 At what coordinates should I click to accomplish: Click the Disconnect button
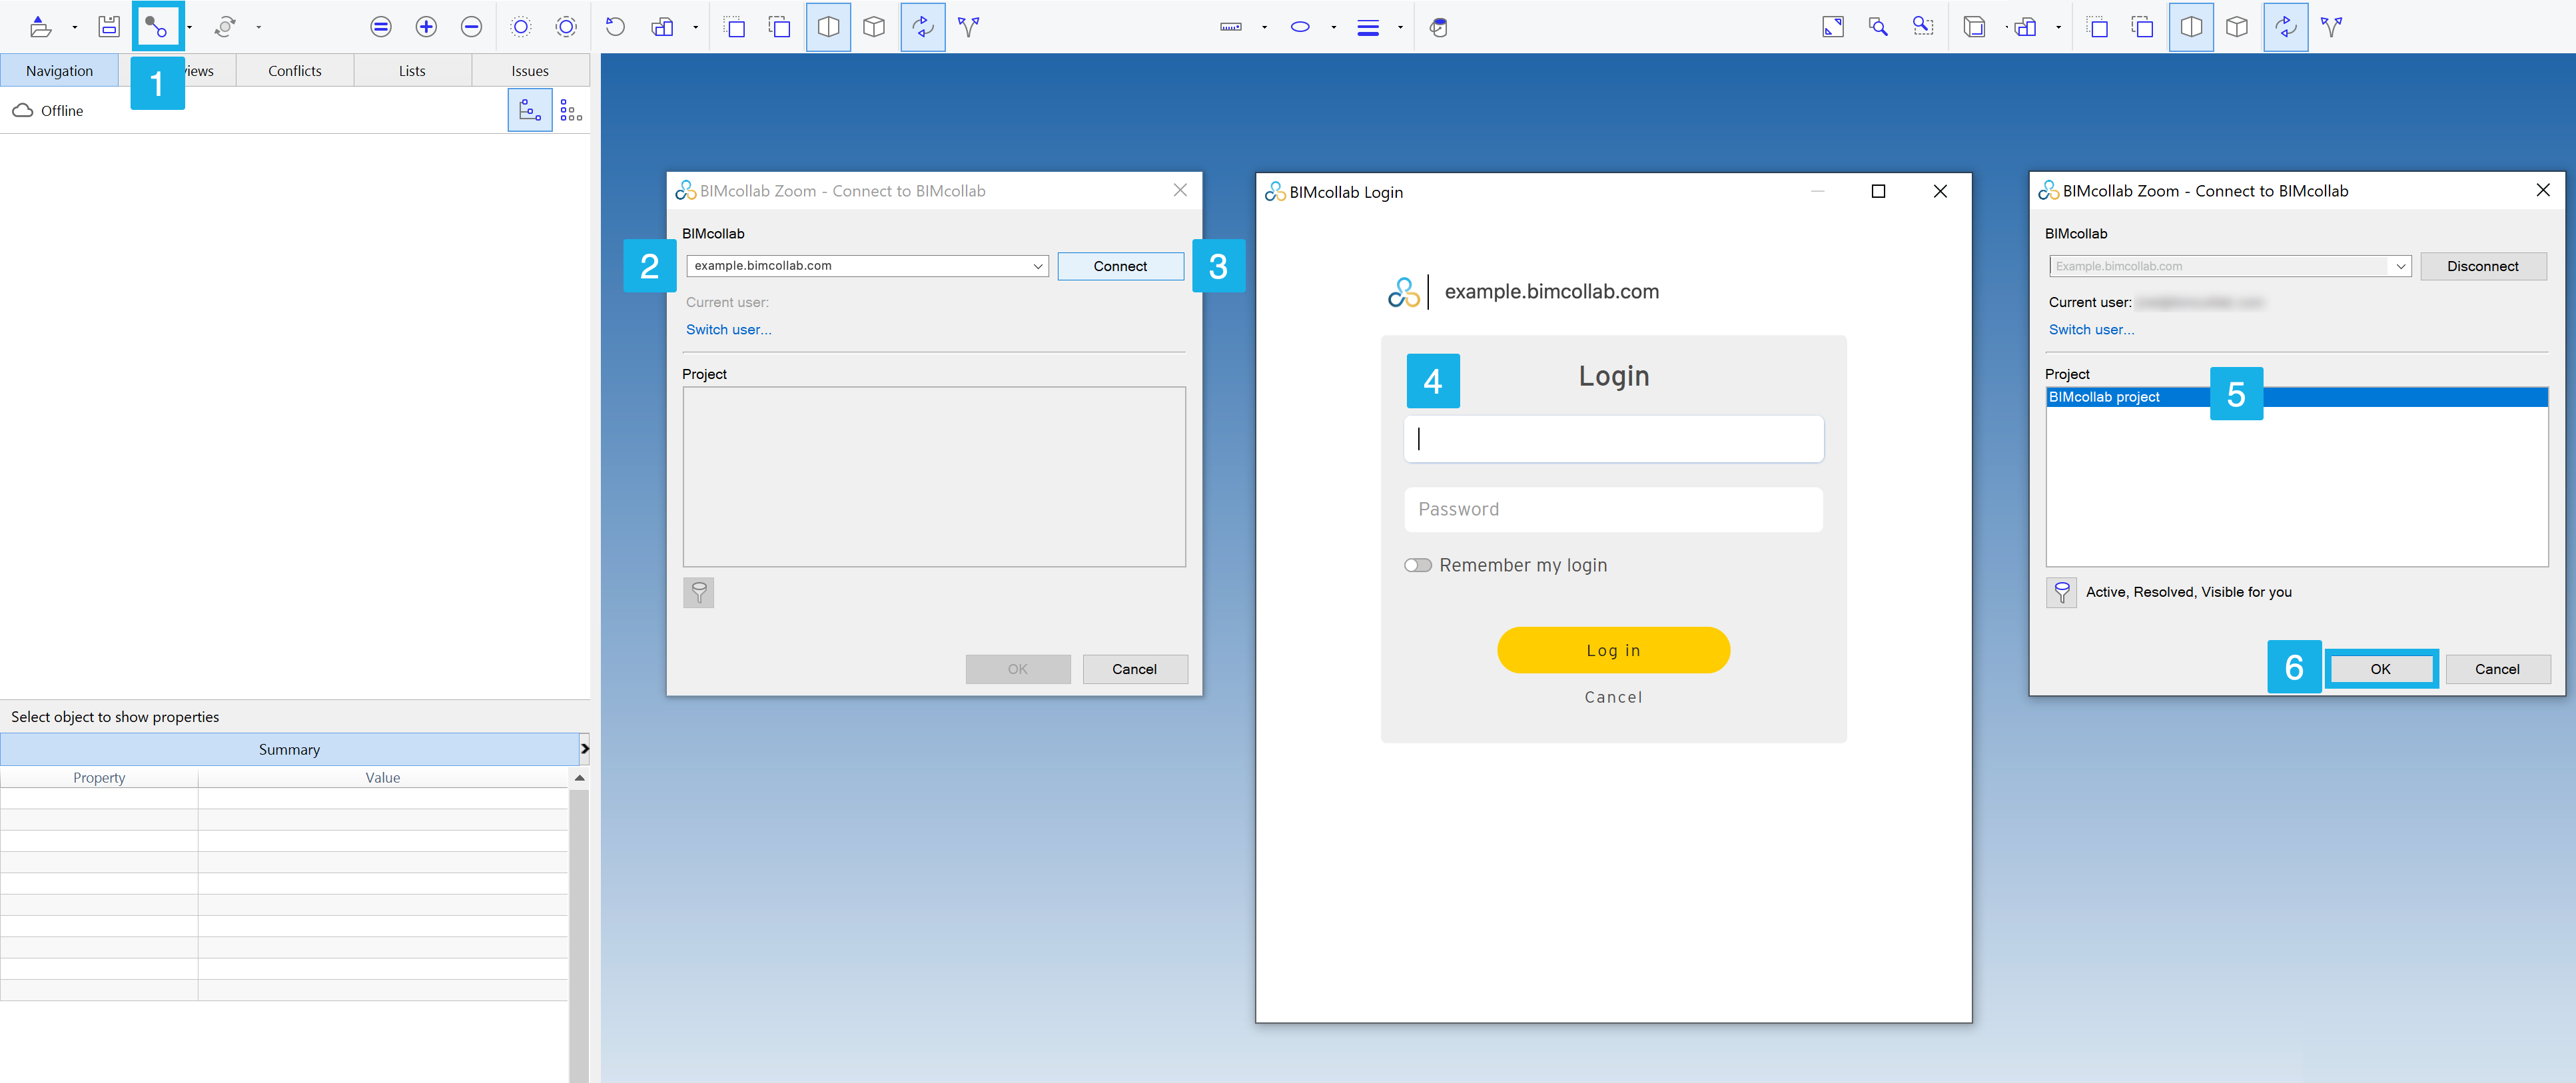click(x=2483, y=266)
